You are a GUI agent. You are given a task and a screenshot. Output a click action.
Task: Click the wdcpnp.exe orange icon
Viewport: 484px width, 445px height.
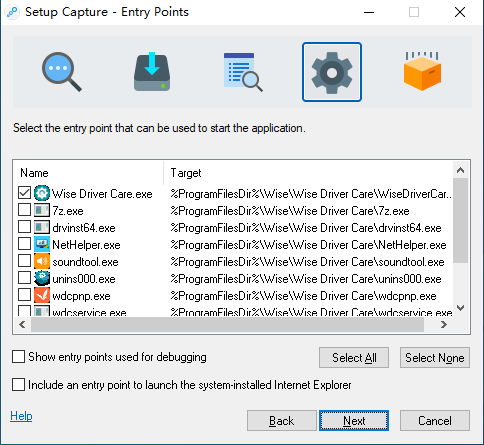pyautogui.click(x=42, y=295)
